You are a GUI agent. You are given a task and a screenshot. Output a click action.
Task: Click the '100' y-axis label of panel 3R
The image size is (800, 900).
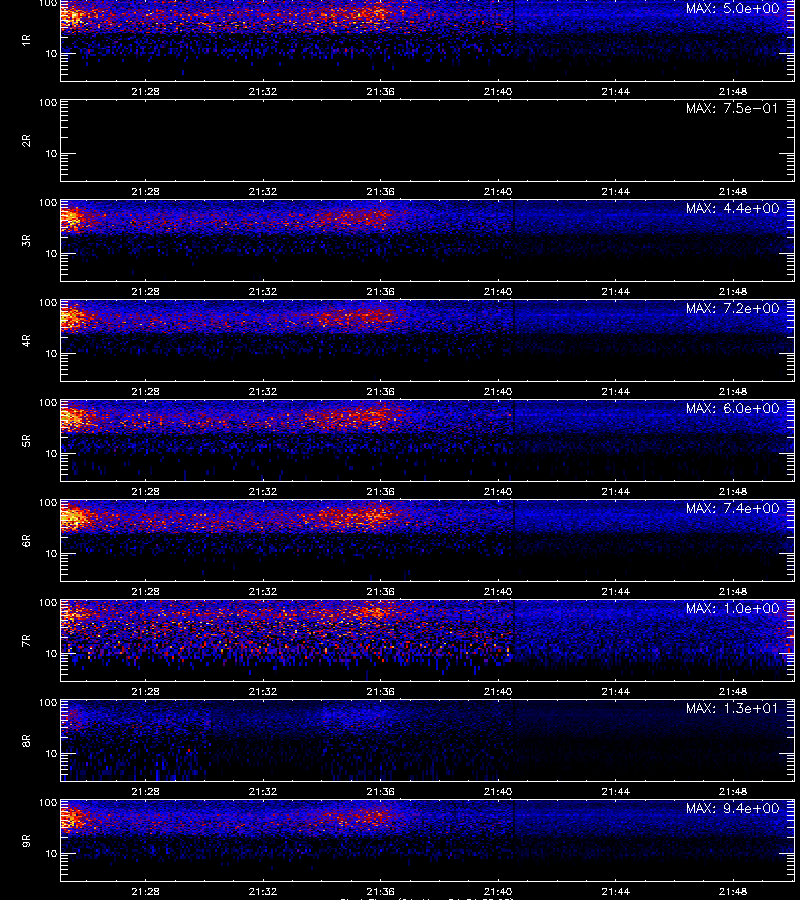click(48, 203)
